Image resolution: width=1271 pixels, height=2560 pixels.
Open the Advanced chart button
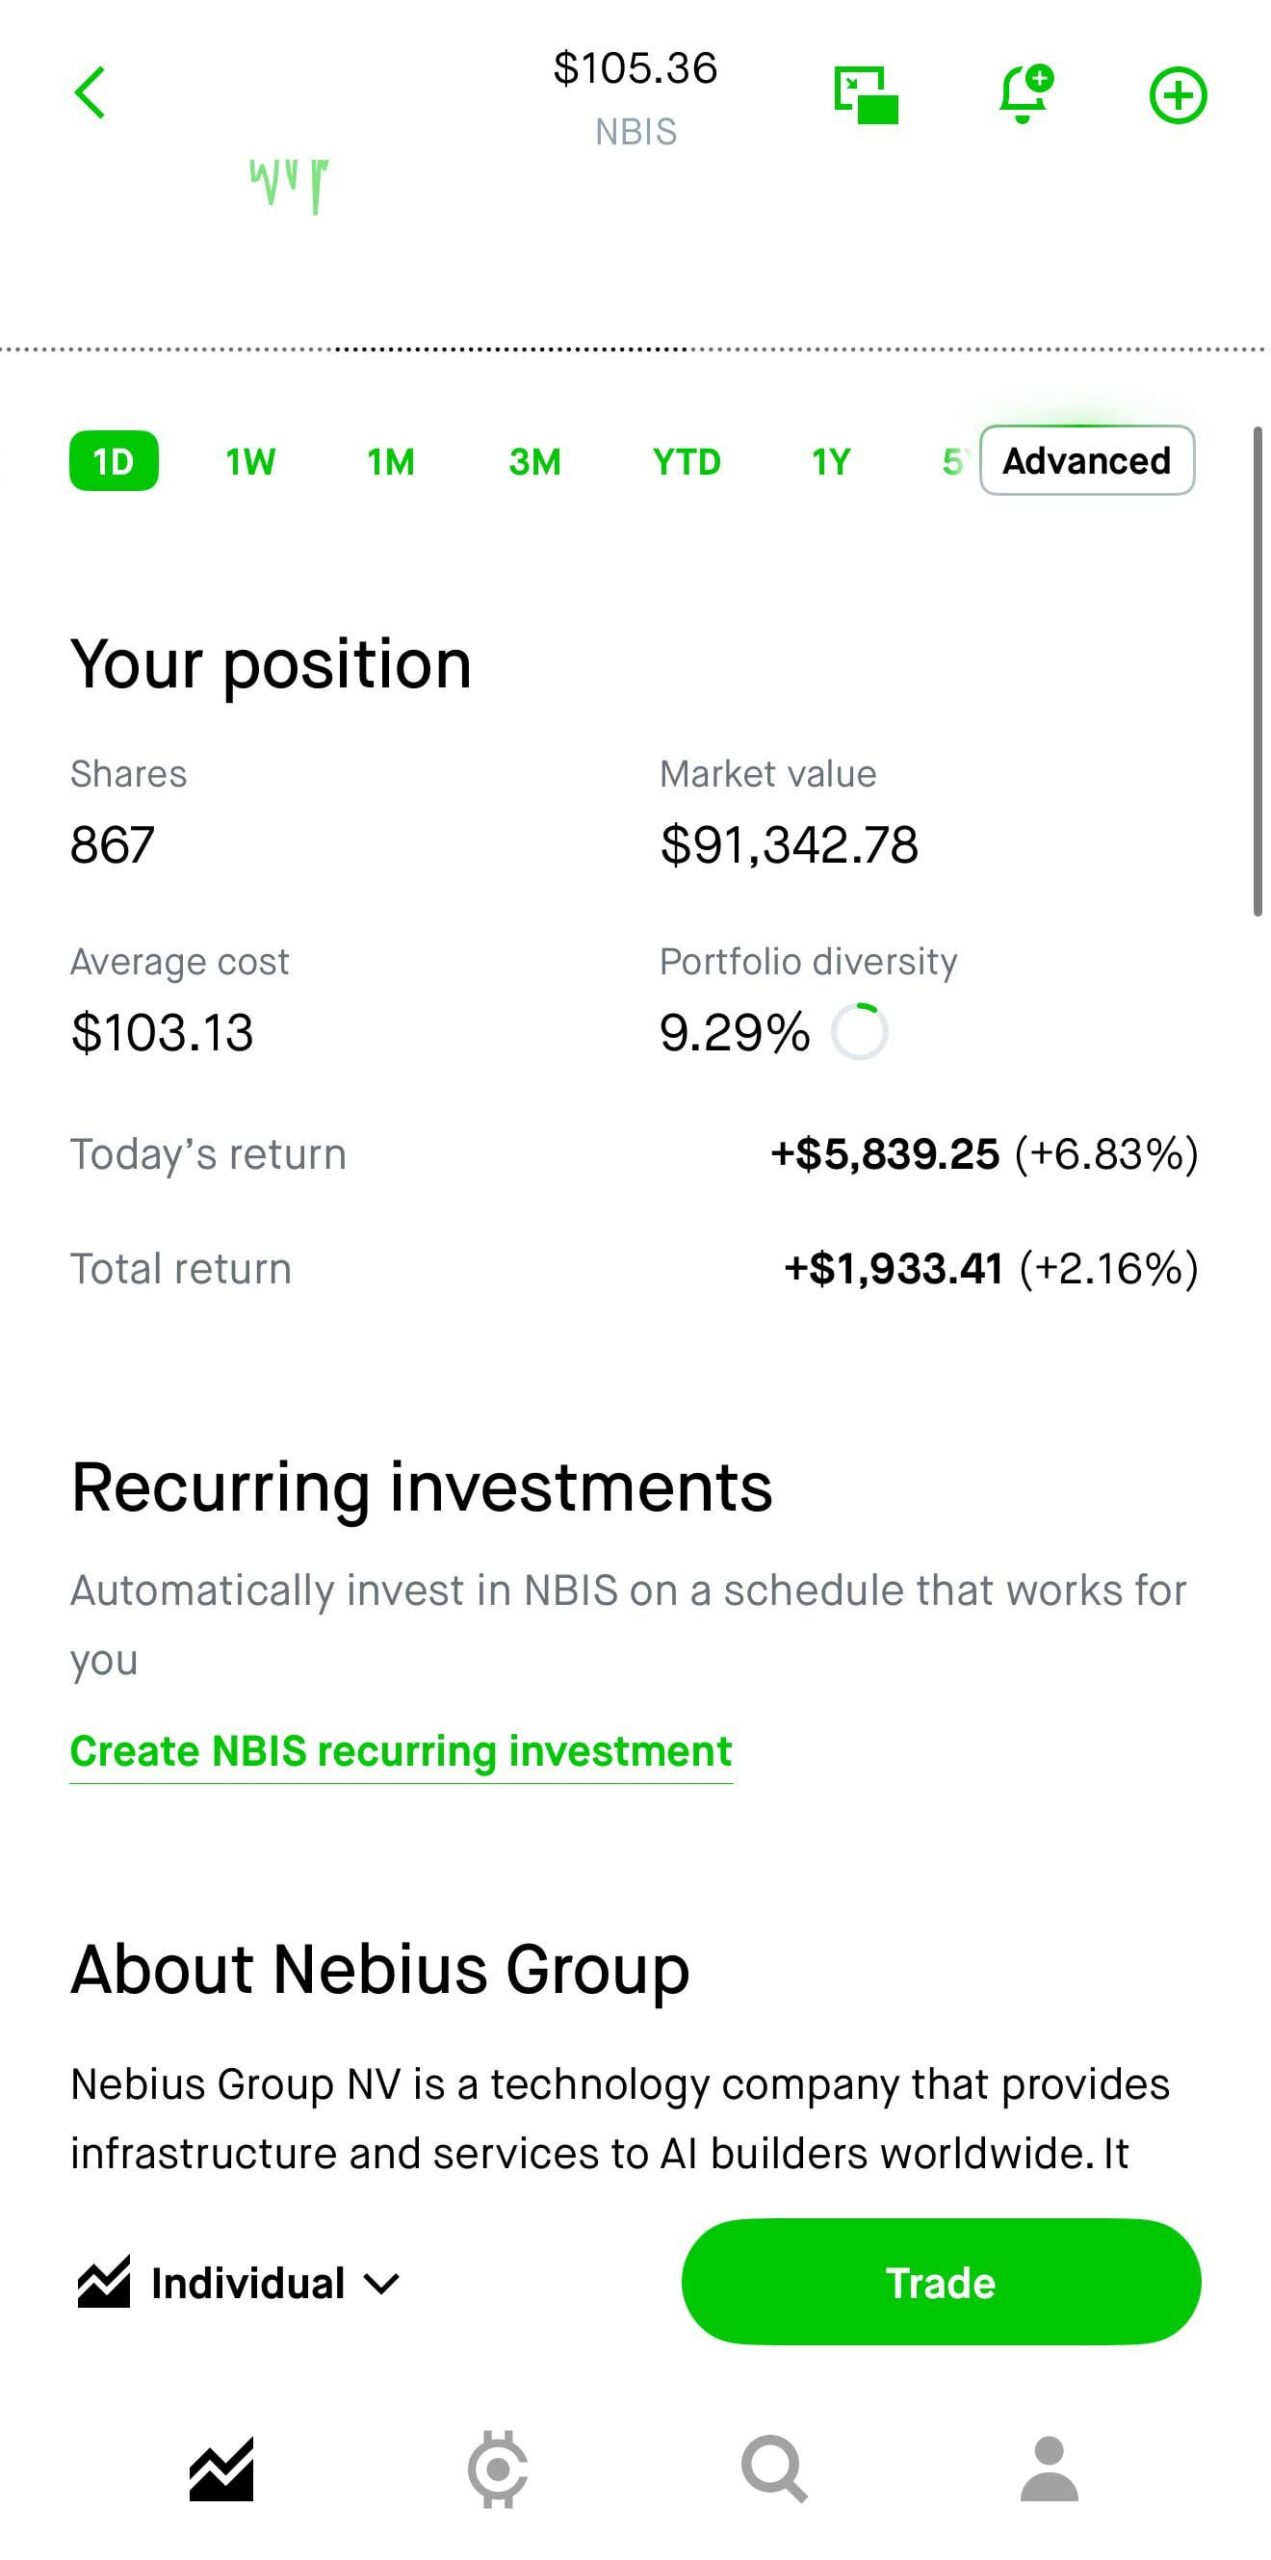(x=1086, y=461)
